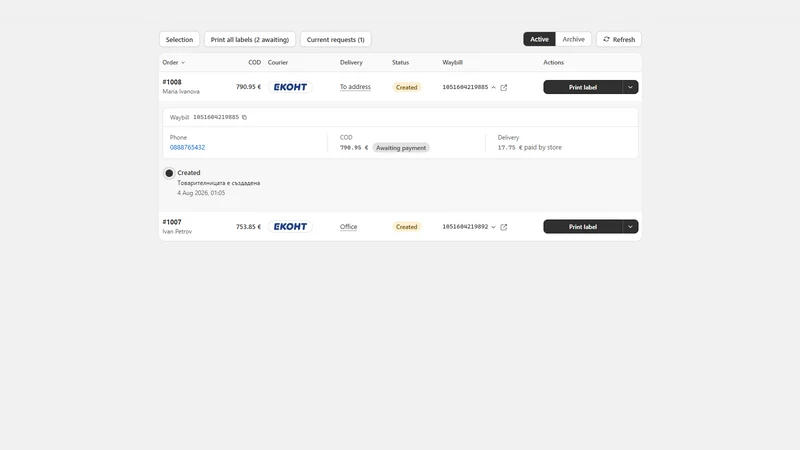Image resolution: width=800 pixels, height=450 pixels.
Task: Click customer name Maria Ivanova
Action: pos(181,92)
